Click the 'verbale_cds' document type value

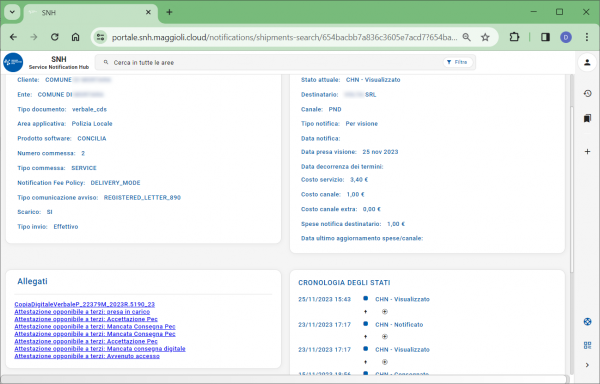point(90,109)
